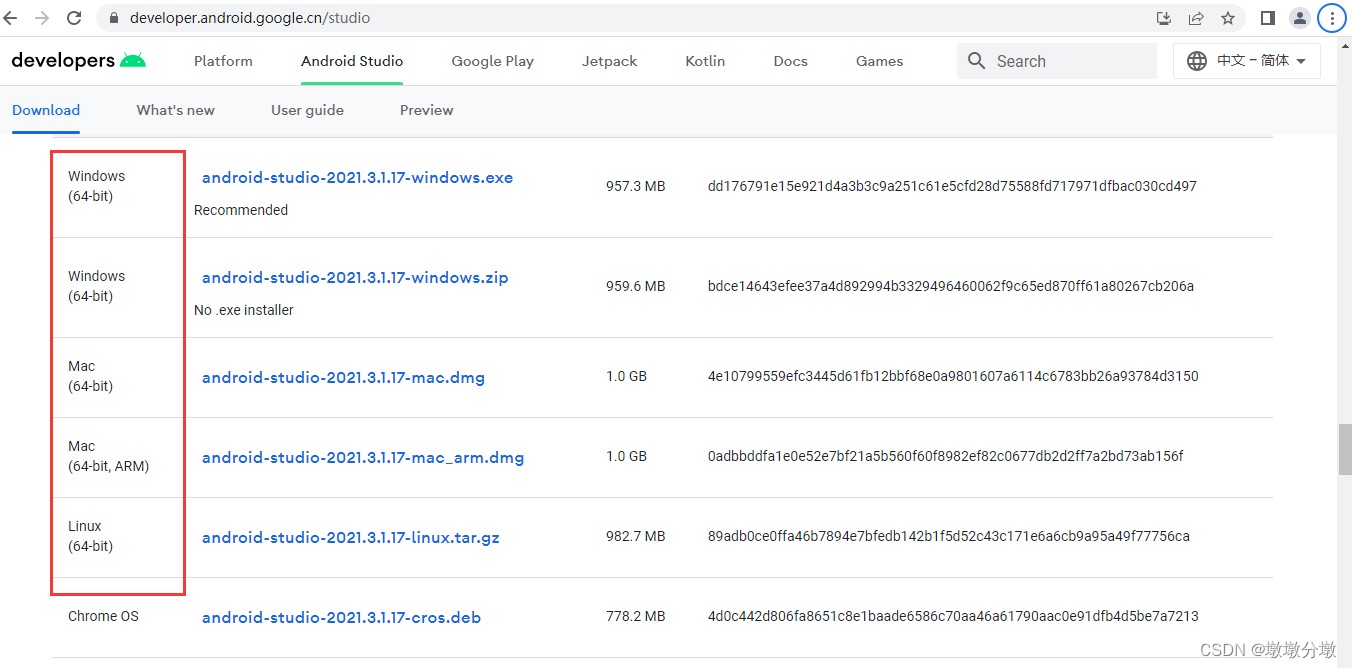Click the install app icon in address bar
1352x668 pixels.
[1164, 18]
